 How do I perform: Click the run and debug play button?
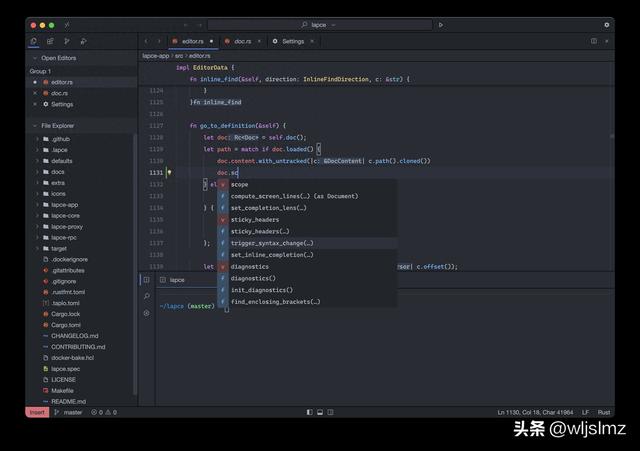(x=441, y=25)
